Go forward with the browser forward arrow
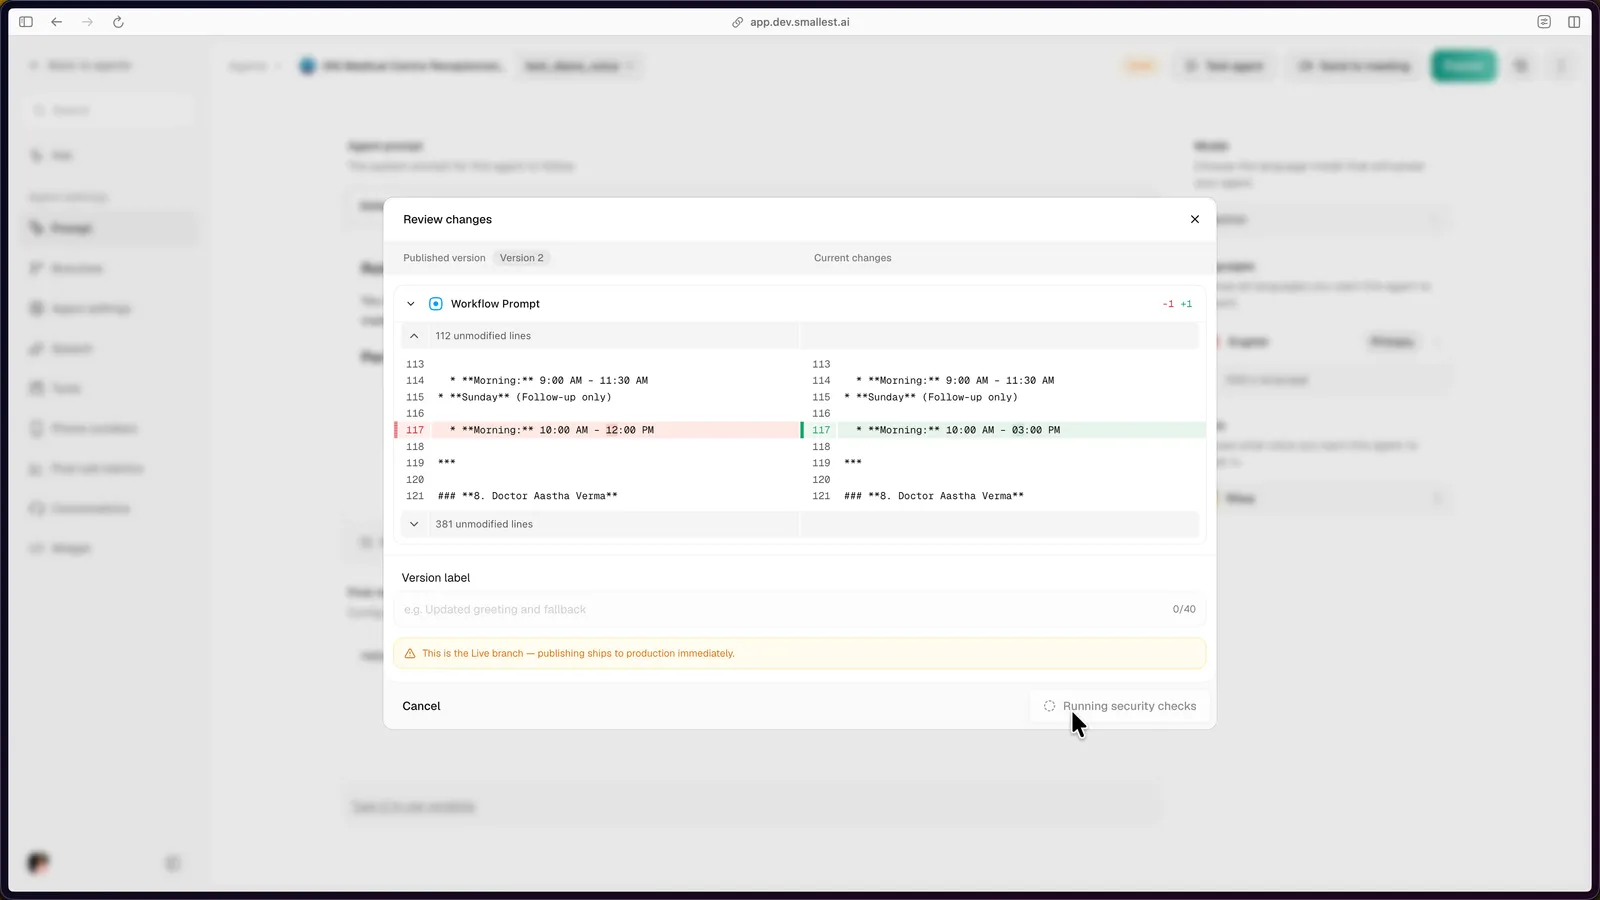The width and height of the screenshot is (1600, 900). [x=88, y=22]
